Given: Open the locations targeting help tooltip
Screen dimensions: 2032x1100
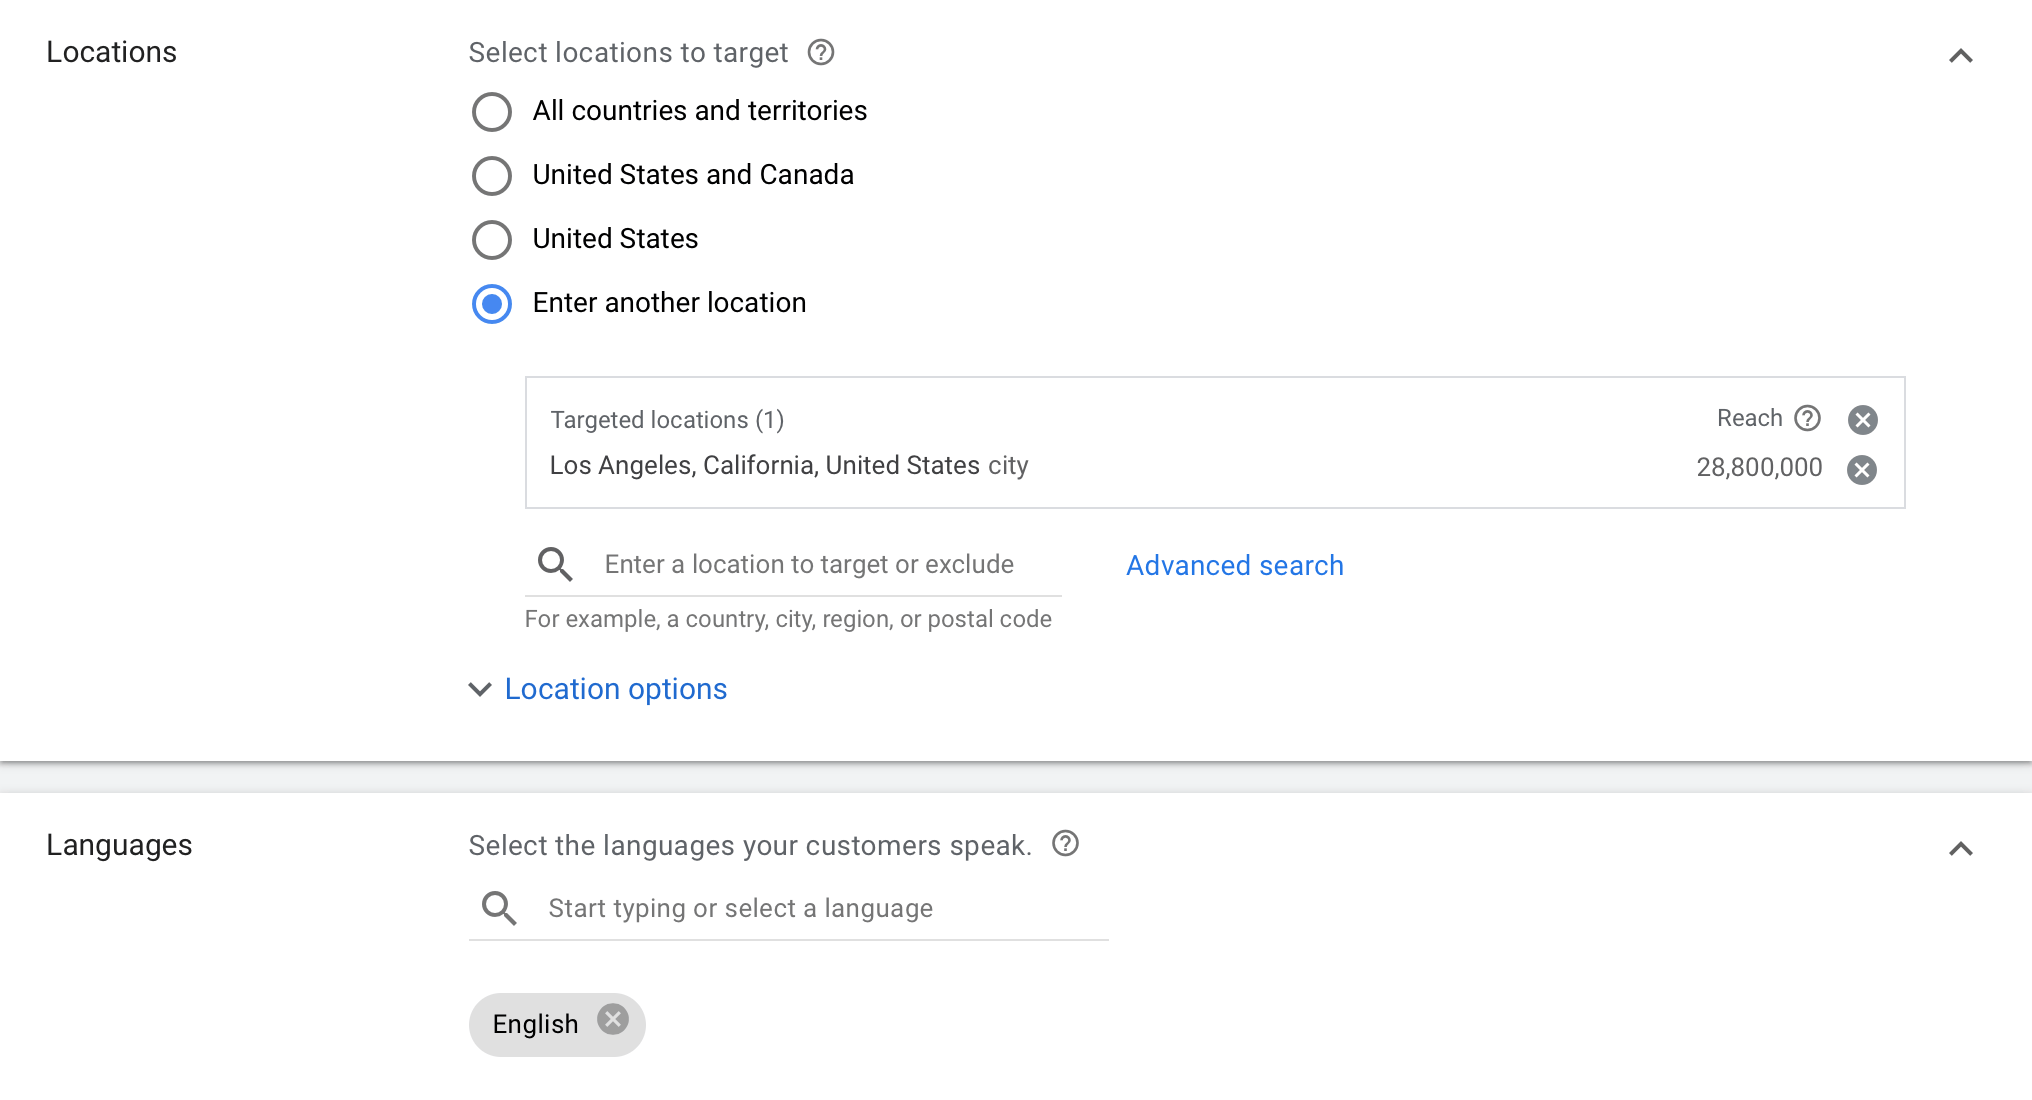Looking at the screenshot, I should pos(820,52).
